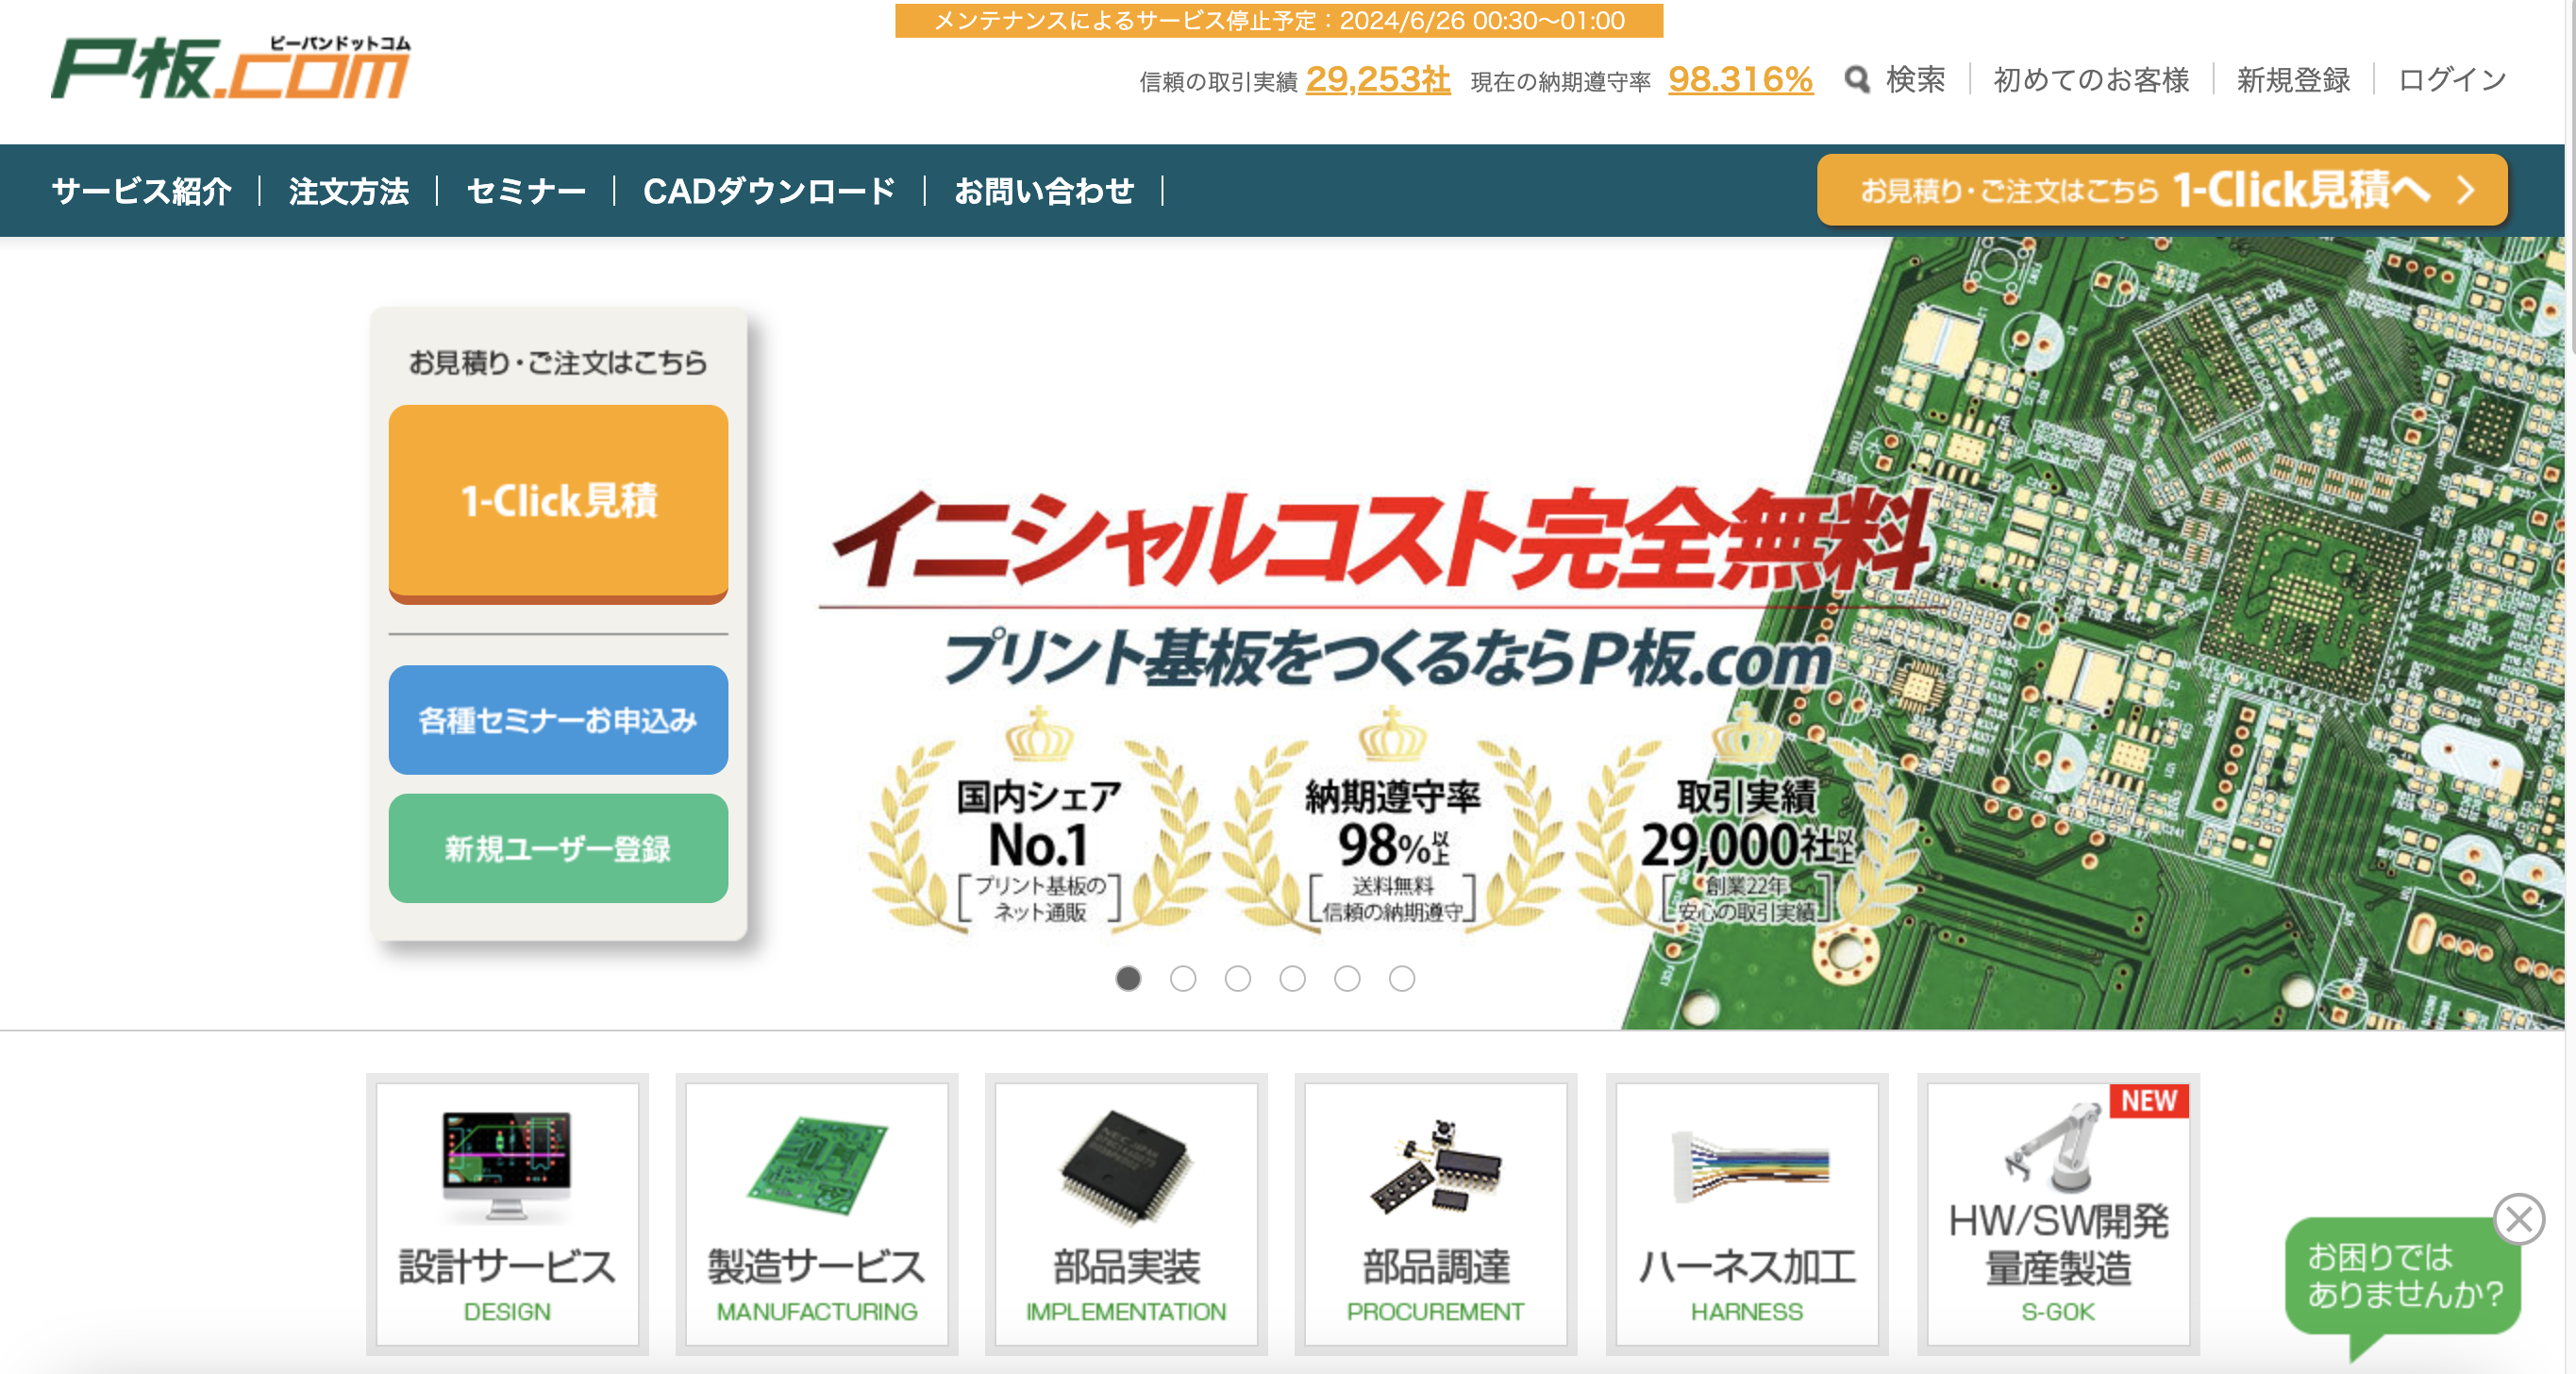This screenshot has height=1374, width=2576.
Task: Select sixth carousel slide dot
Action: 1402,978
